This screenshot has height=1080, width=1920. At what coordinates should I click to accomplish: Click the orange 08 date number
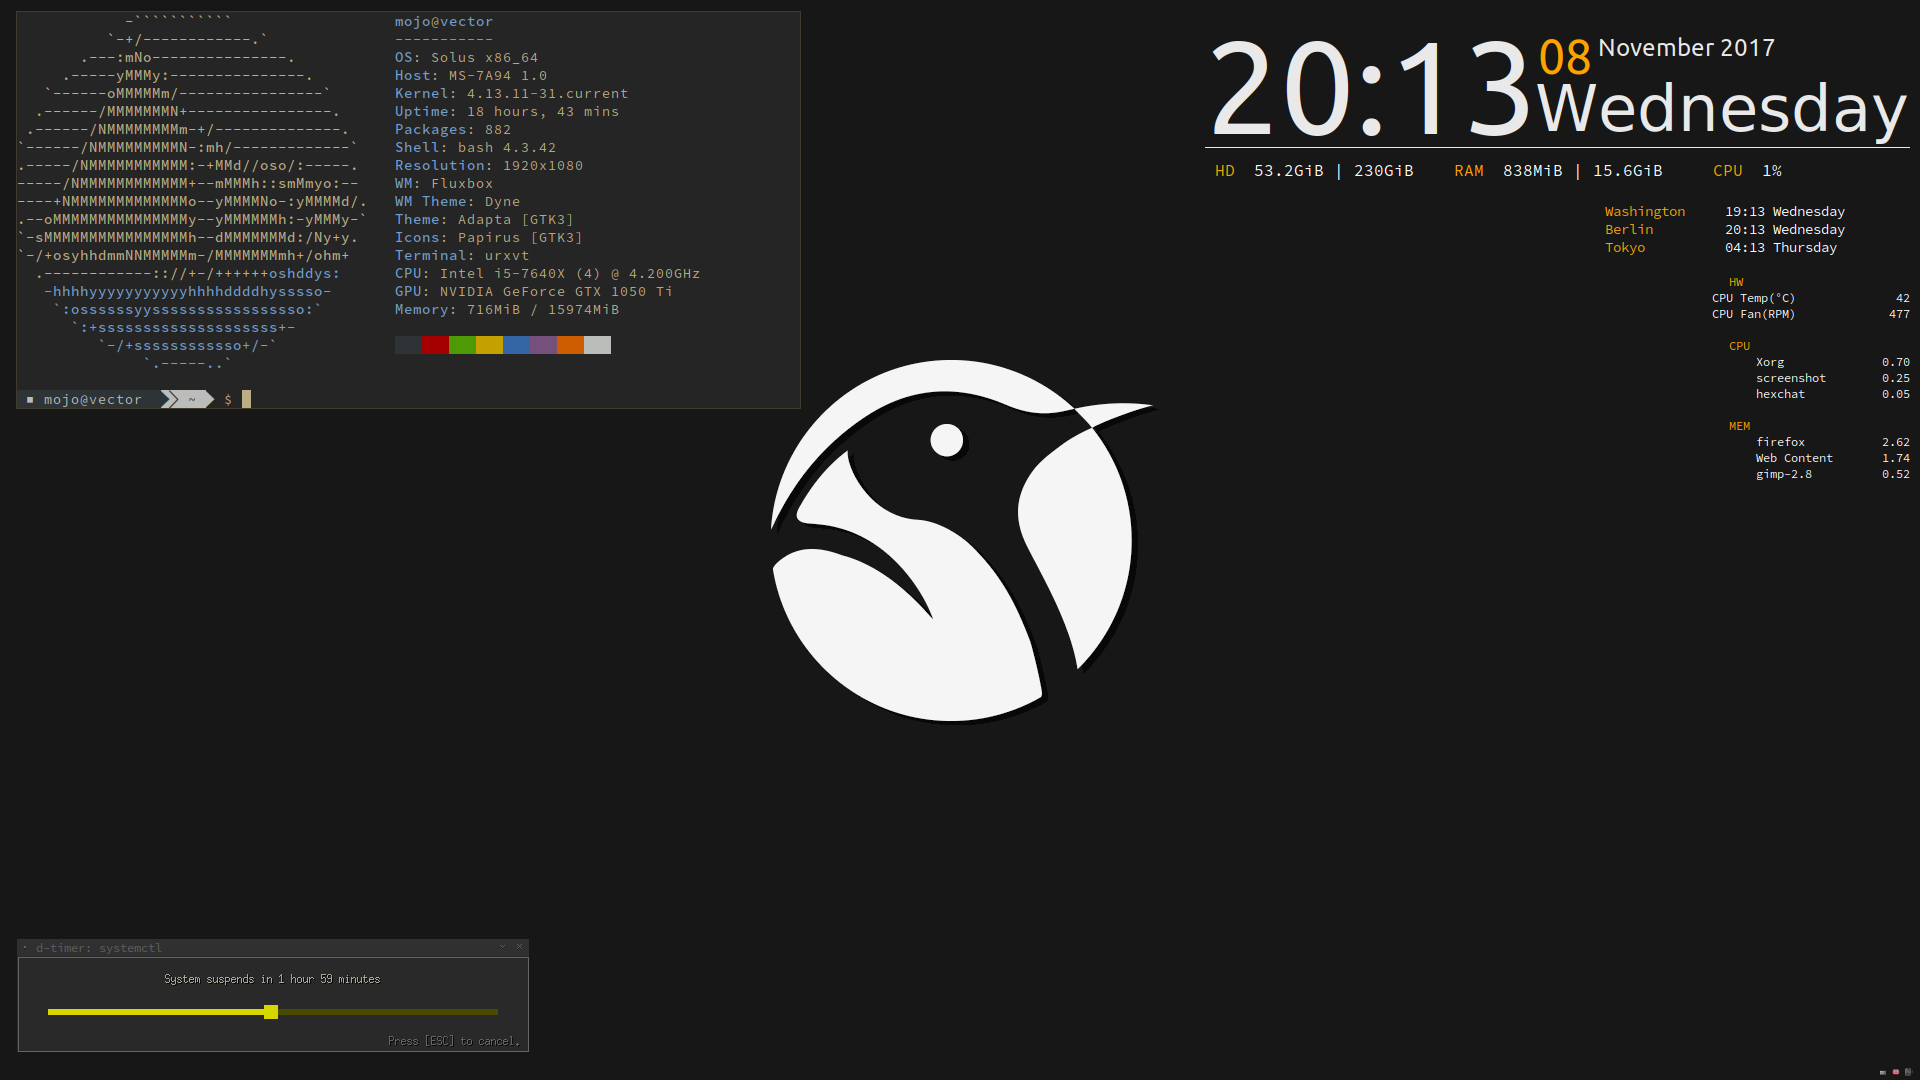1564,57
